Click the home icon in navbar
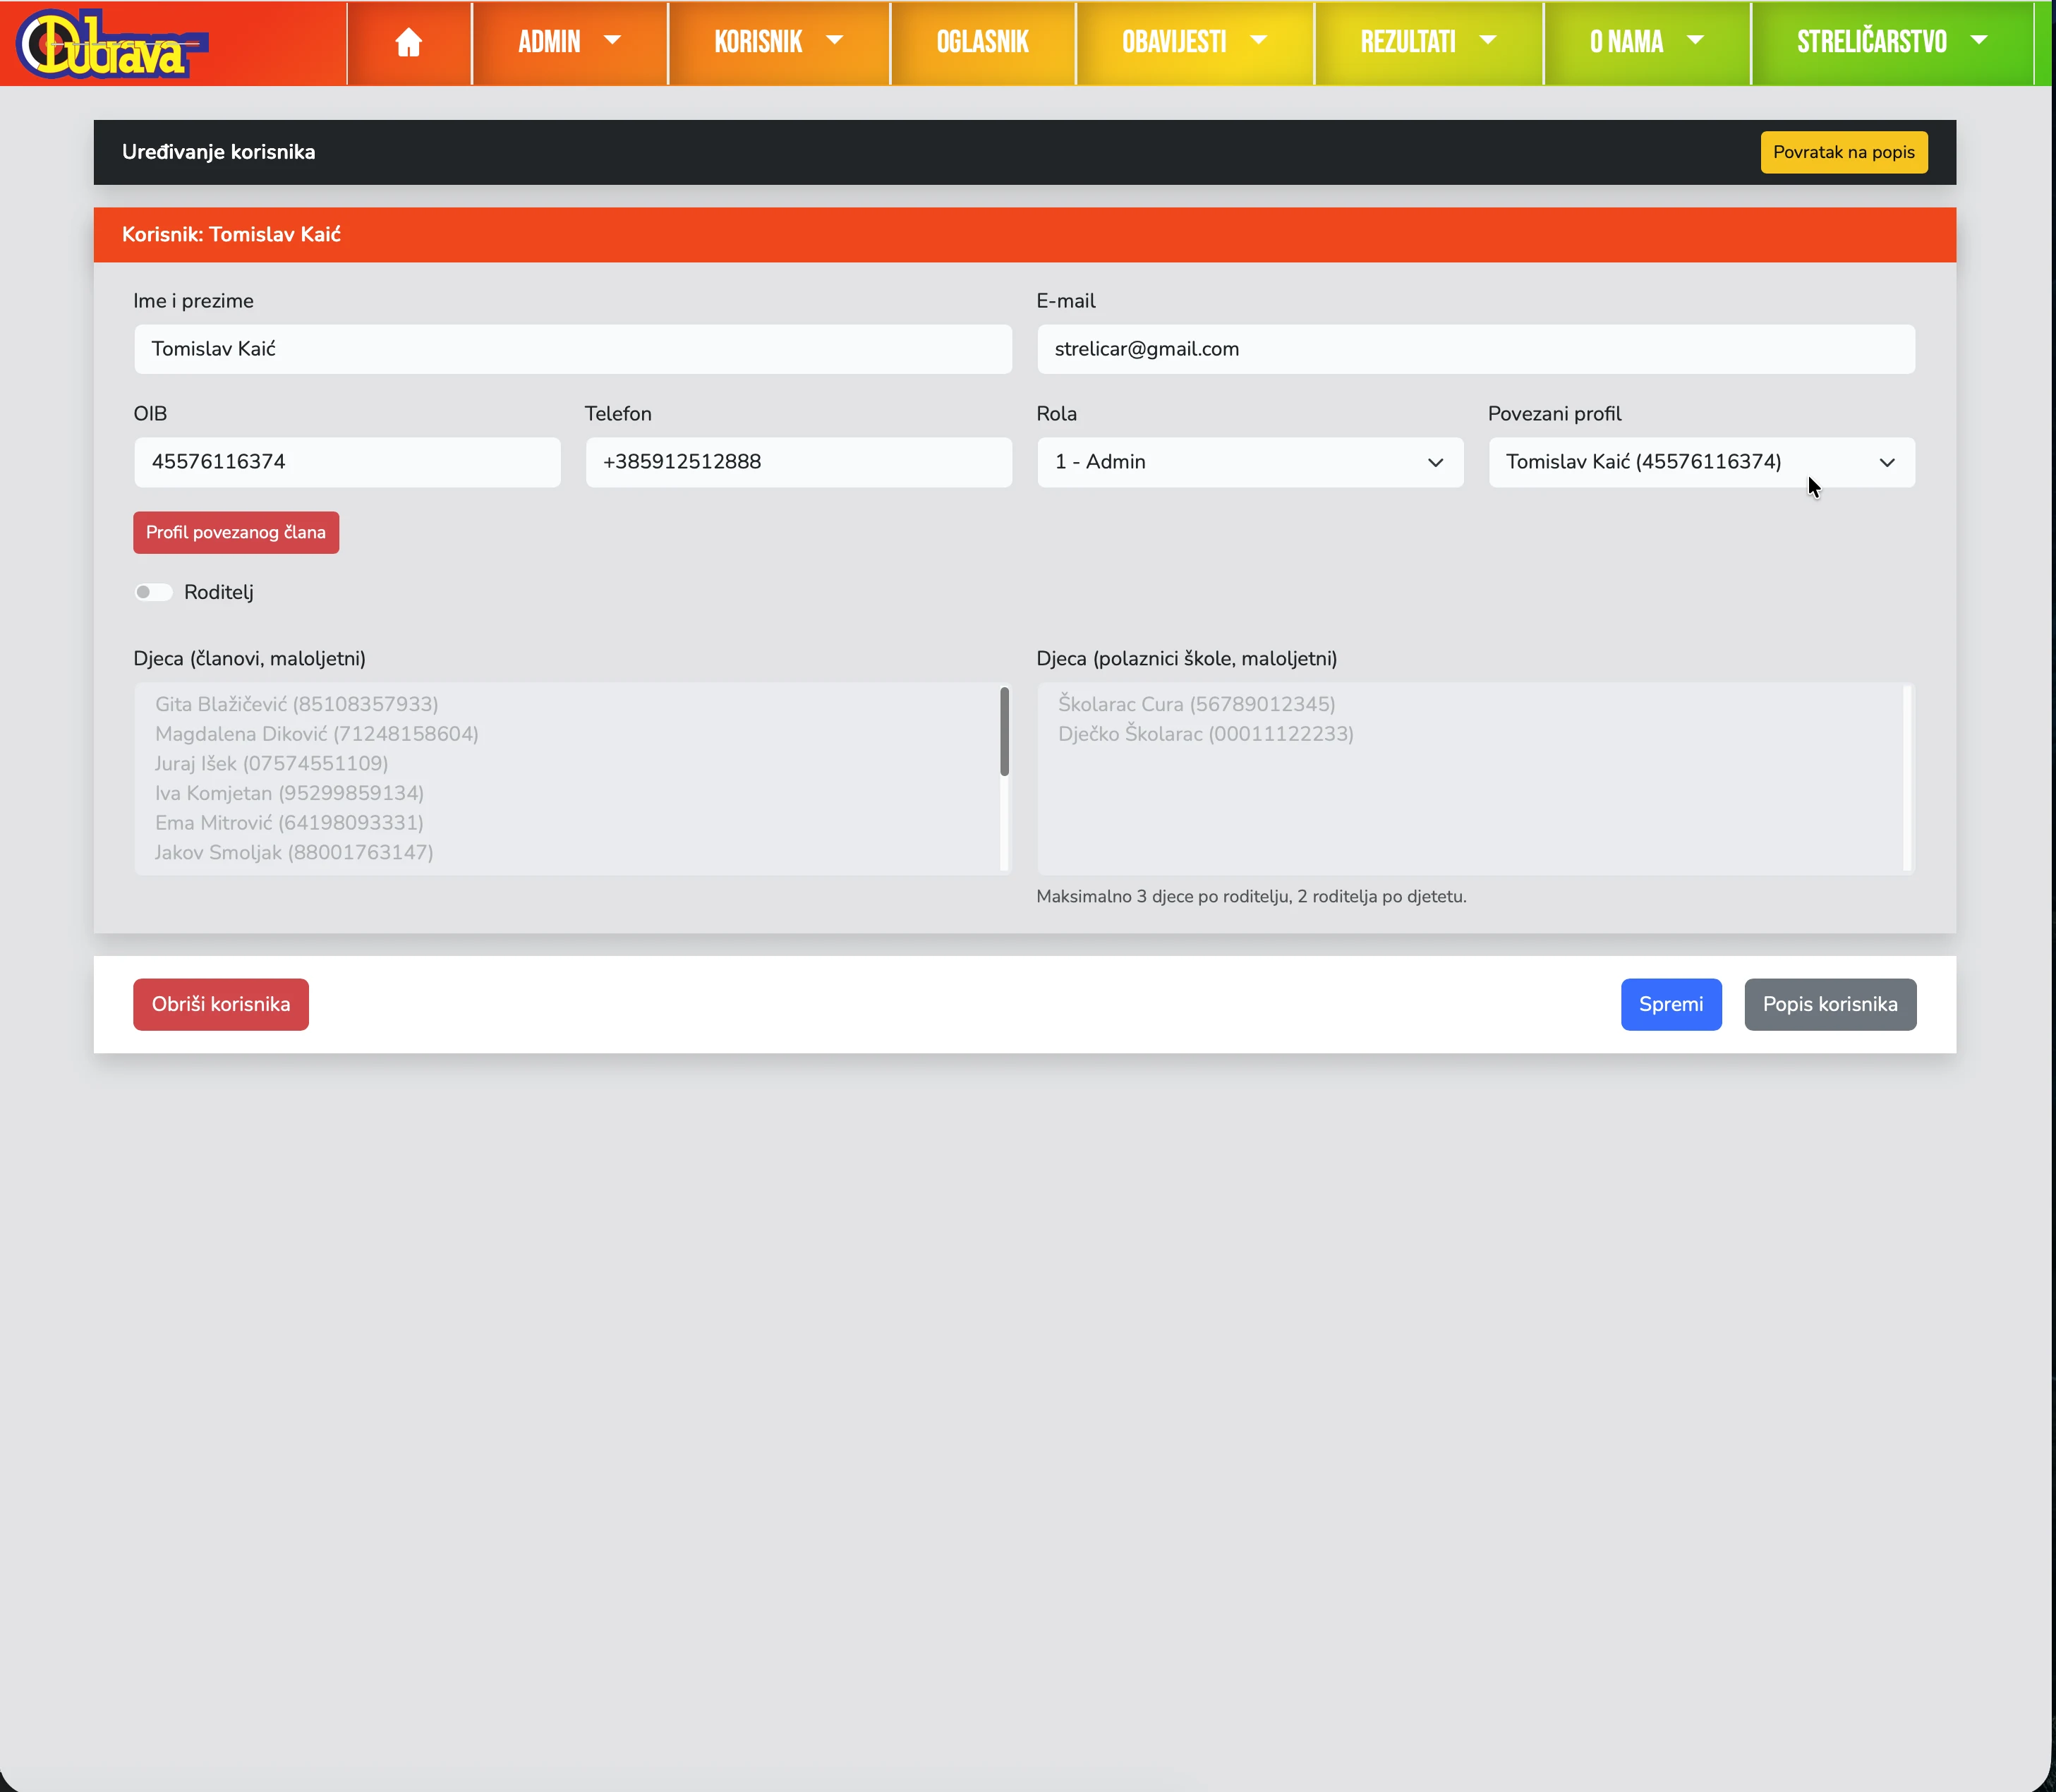This screenshot has height=1792, width=2056. [x=408, y=42]
